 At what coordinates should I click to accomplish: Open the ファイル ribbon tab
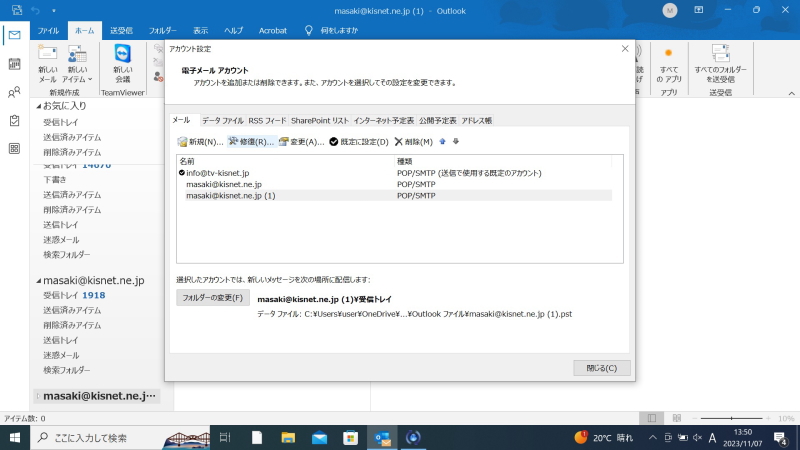coord(48,31)
